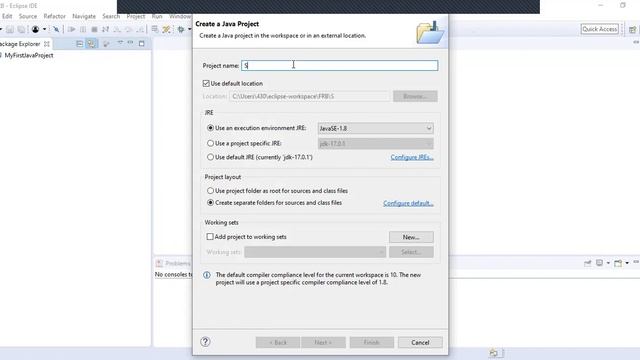Click the round black profile toolbar icon
This screenshot has width=640, height=360.
(36, 29)
